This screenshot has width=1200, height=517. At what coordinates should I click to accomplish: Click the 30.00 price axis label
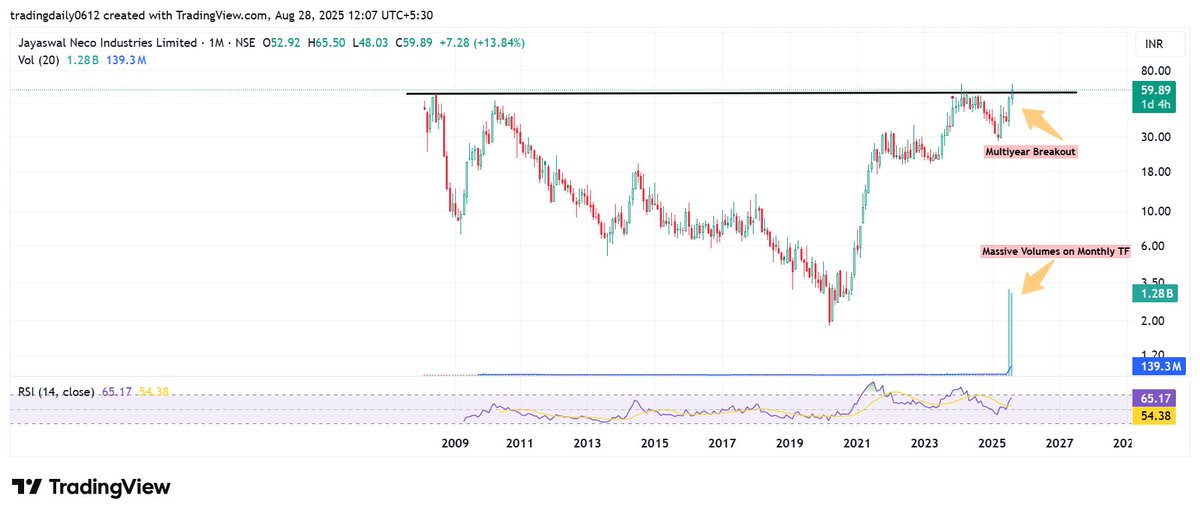click(x=1156, y=136)
